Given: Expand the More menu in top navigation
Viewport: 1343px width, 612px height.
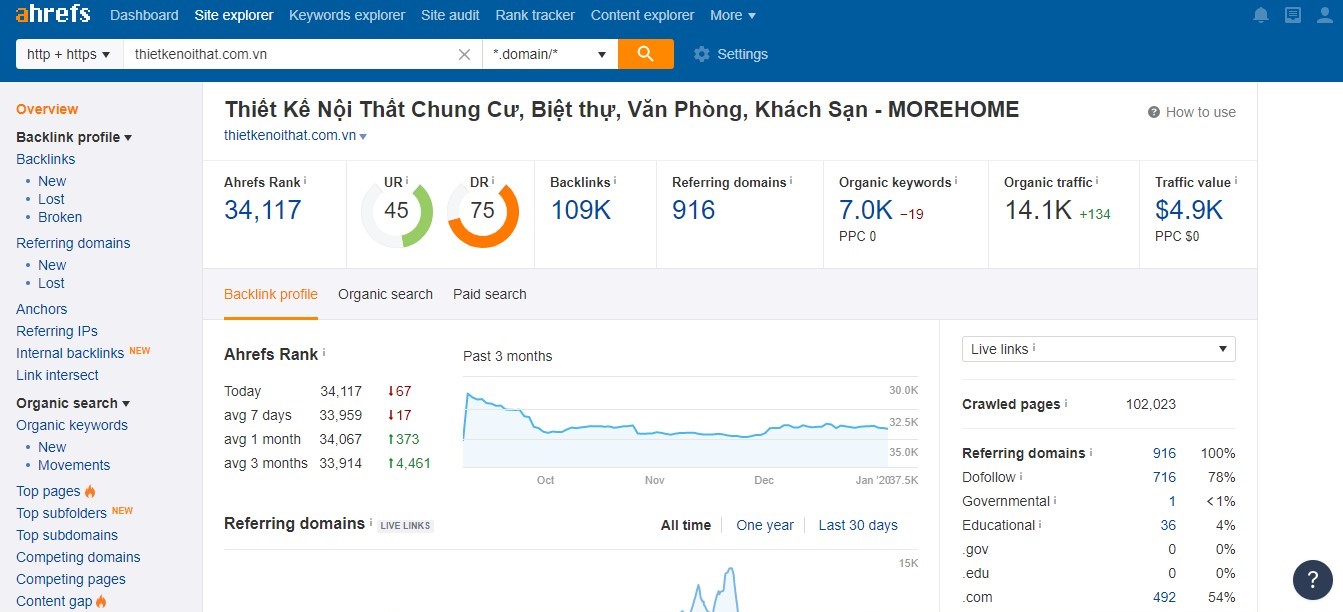Looking at the screenshot, I should 732,15.
